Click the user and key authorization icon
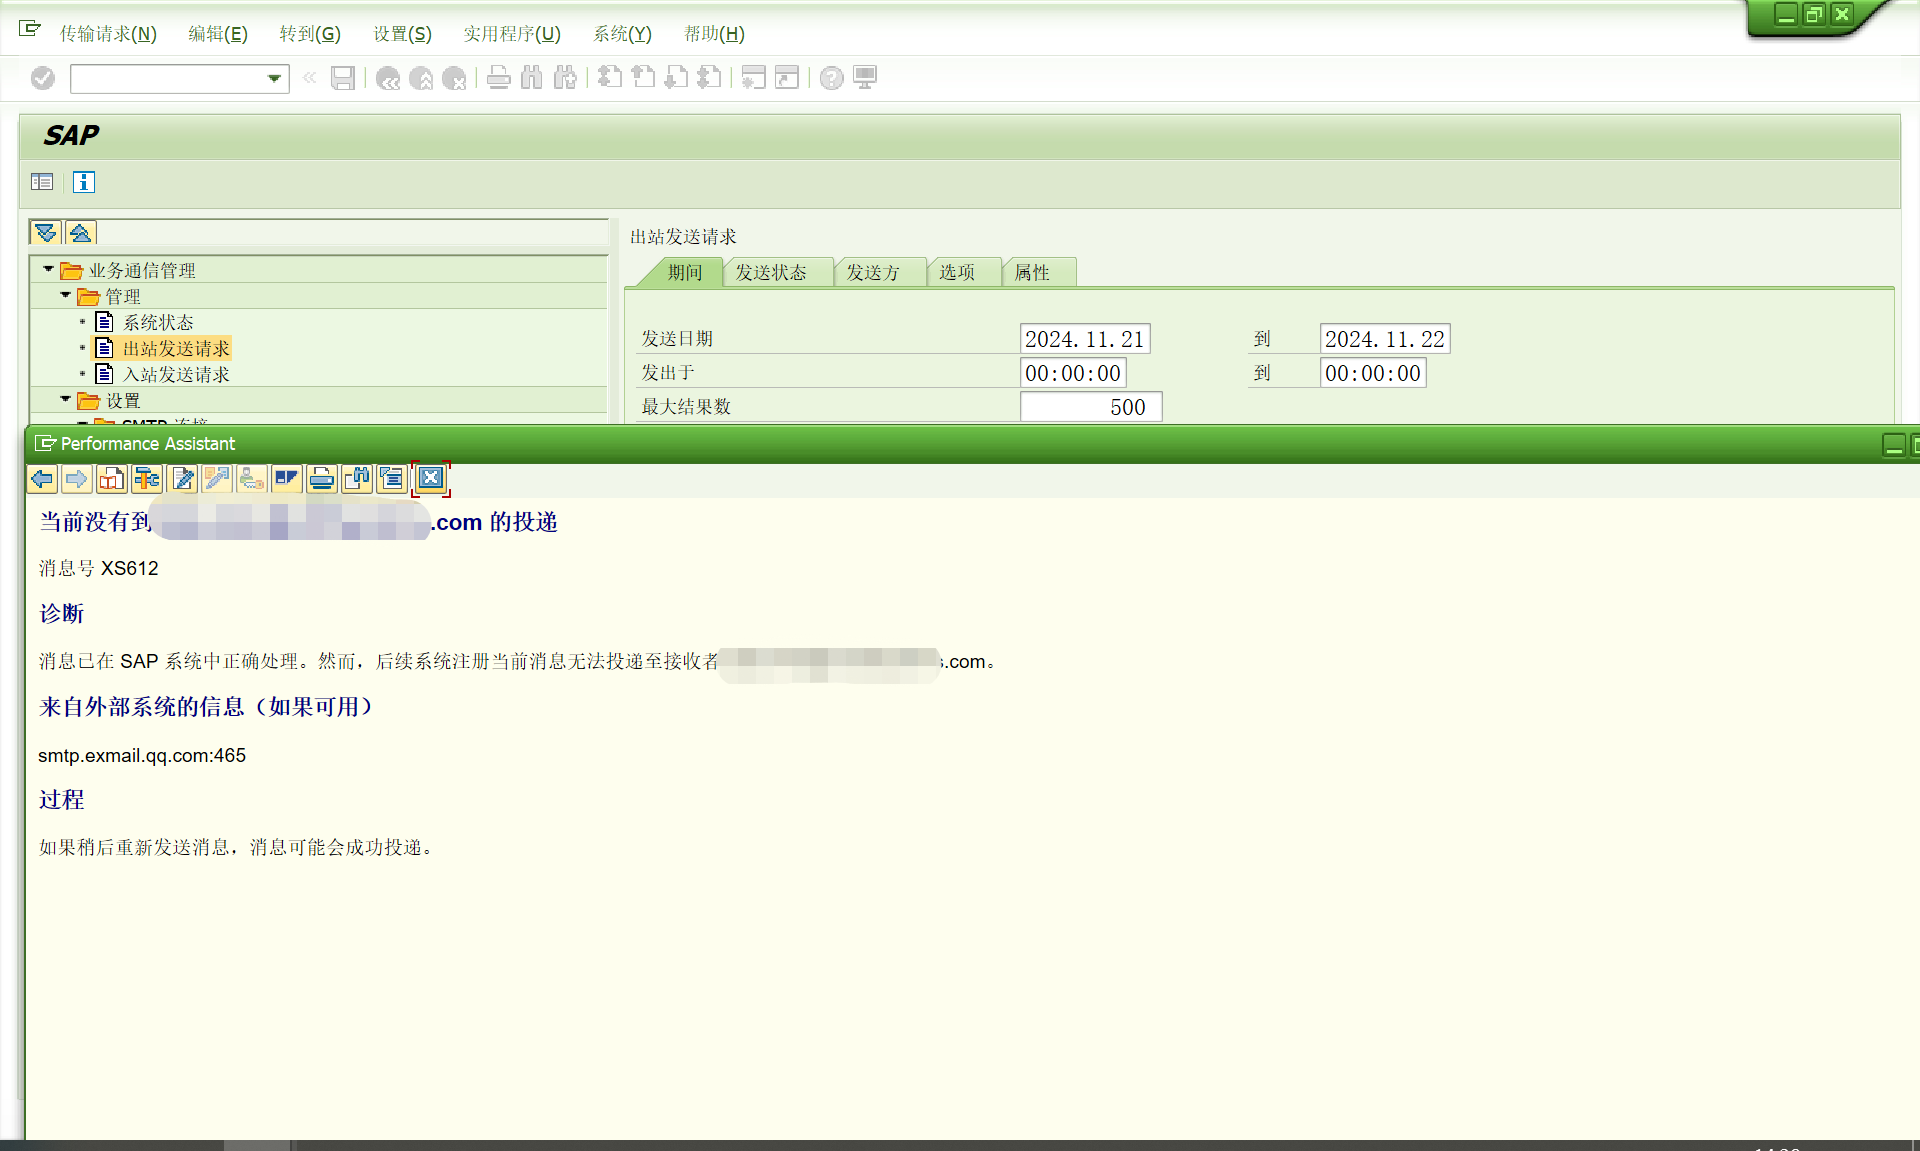The width and height of the screenshot is (1920, 1151). pos(251,479)
